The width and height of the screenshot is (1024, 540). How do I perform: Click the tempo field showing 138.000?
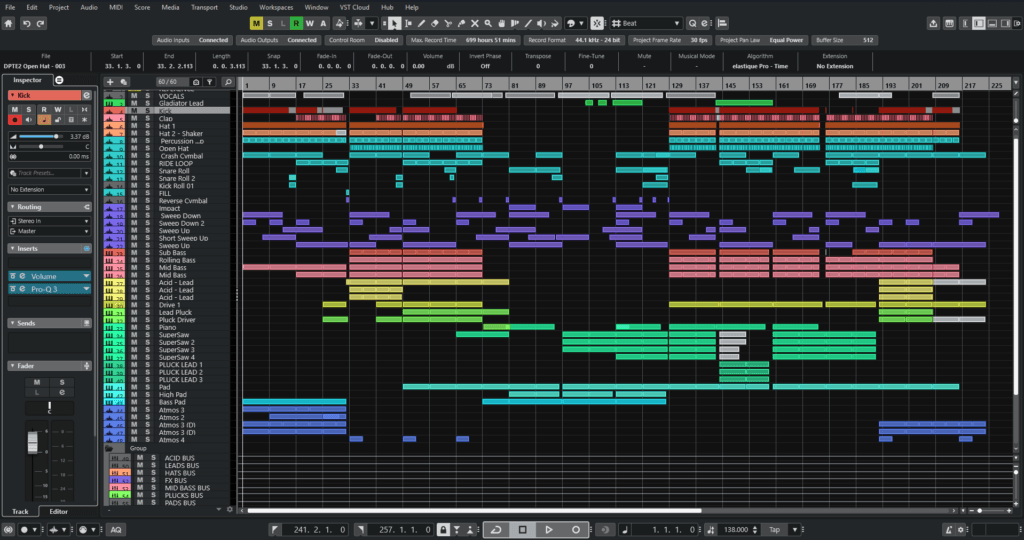(735, 530)
